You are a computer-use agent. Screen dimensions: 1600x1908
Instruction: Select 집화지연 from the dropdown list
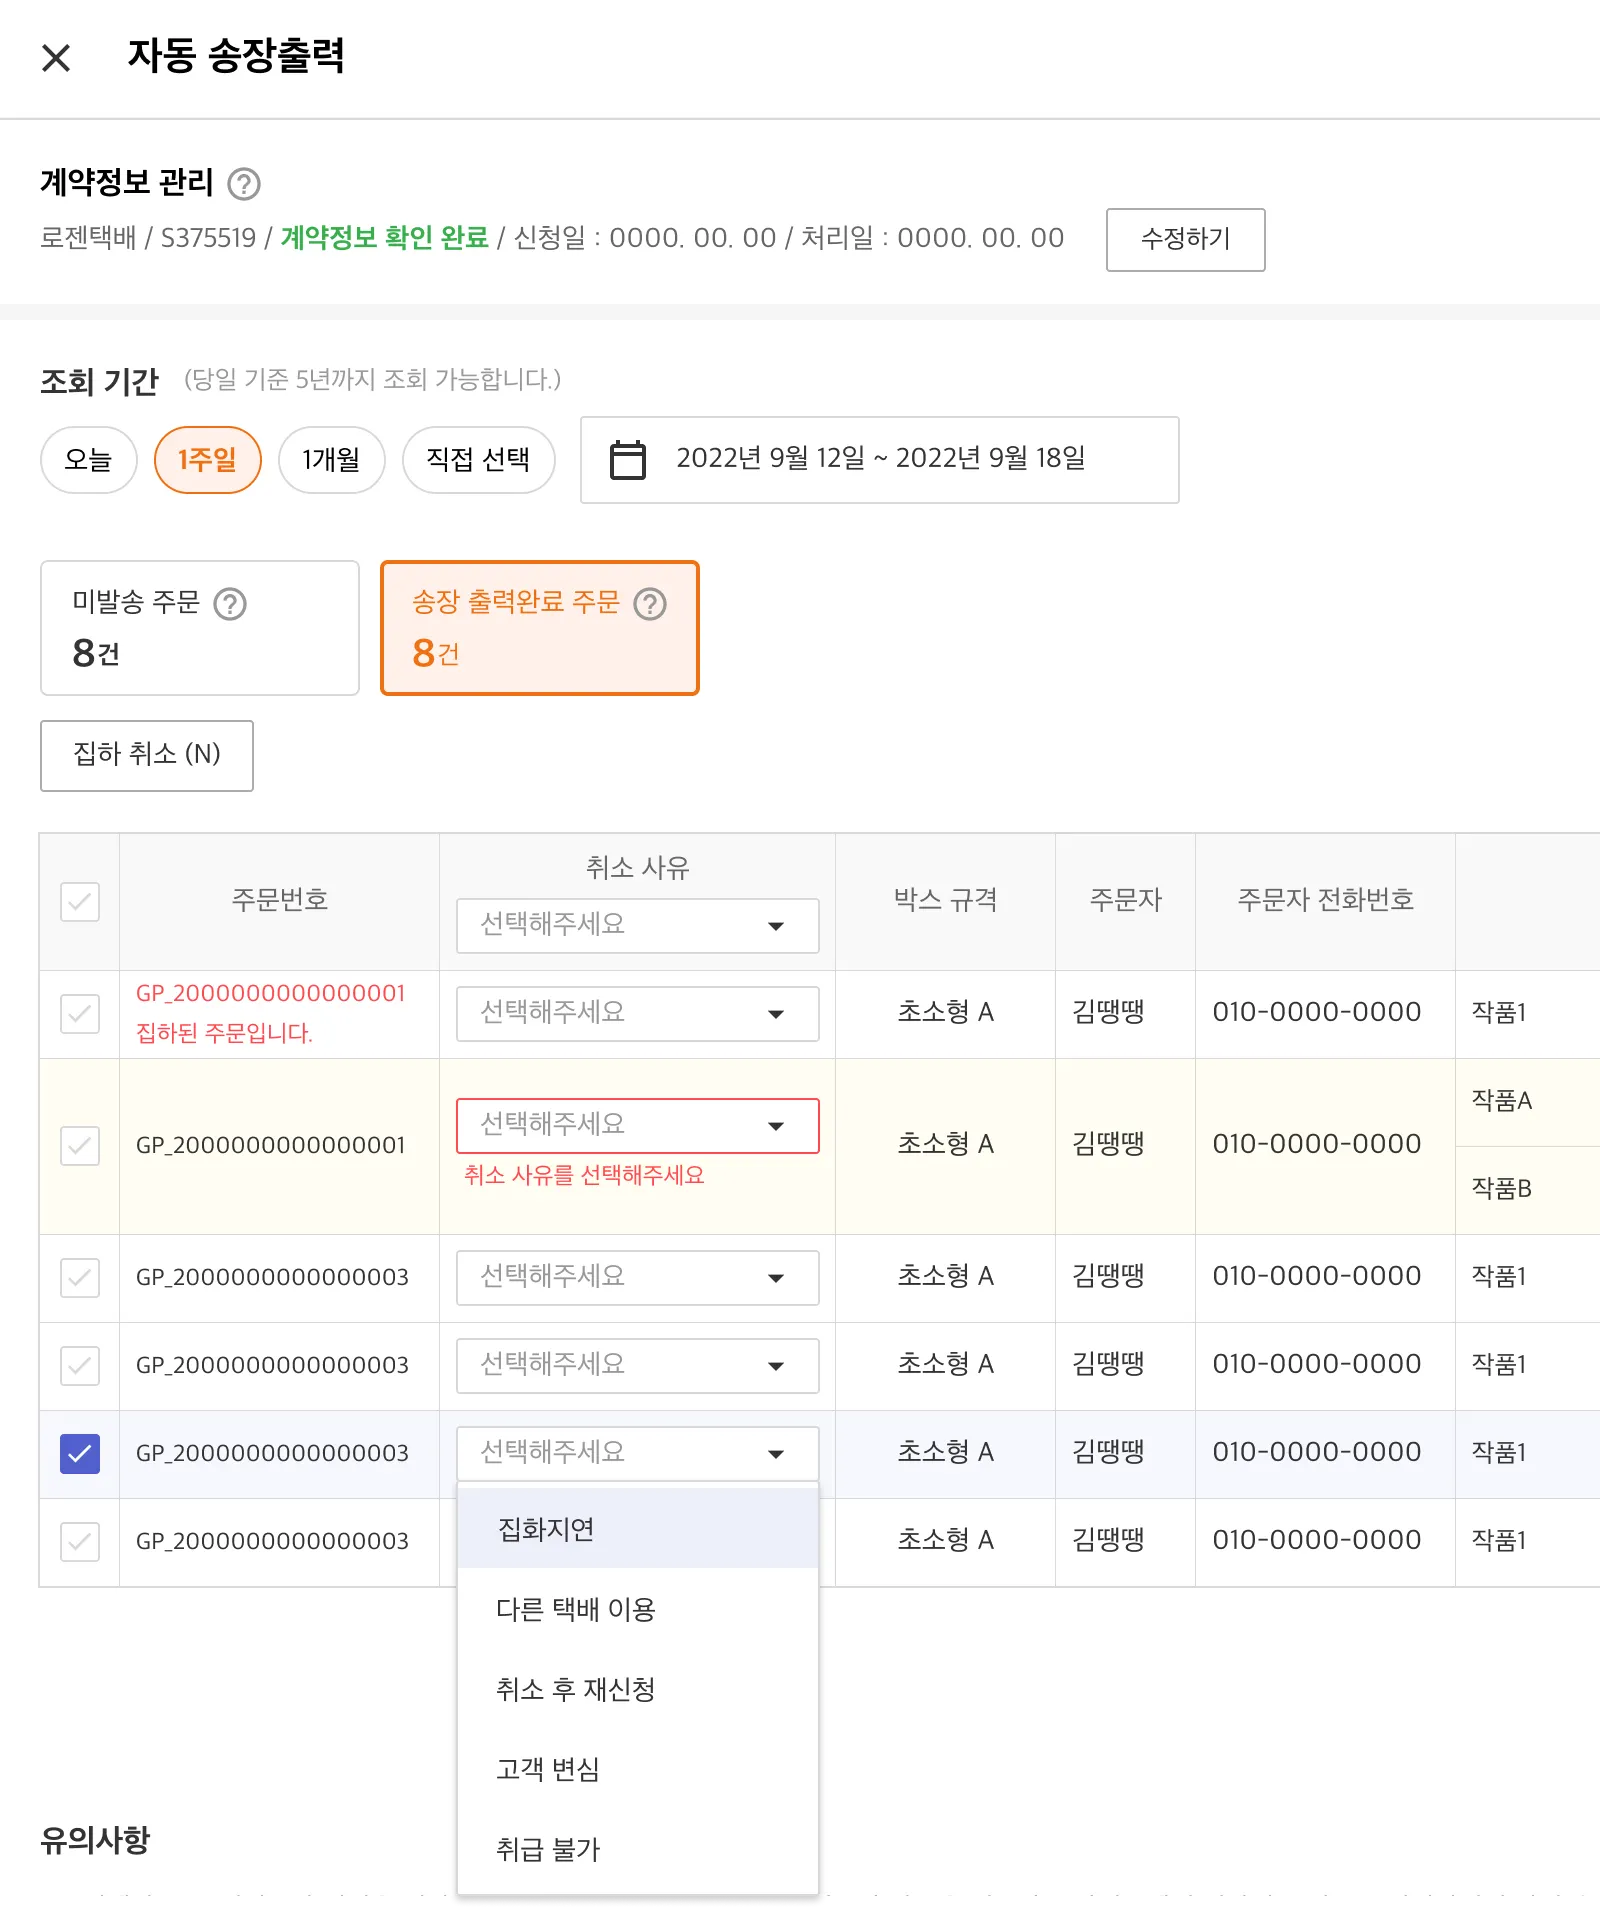638,1528
